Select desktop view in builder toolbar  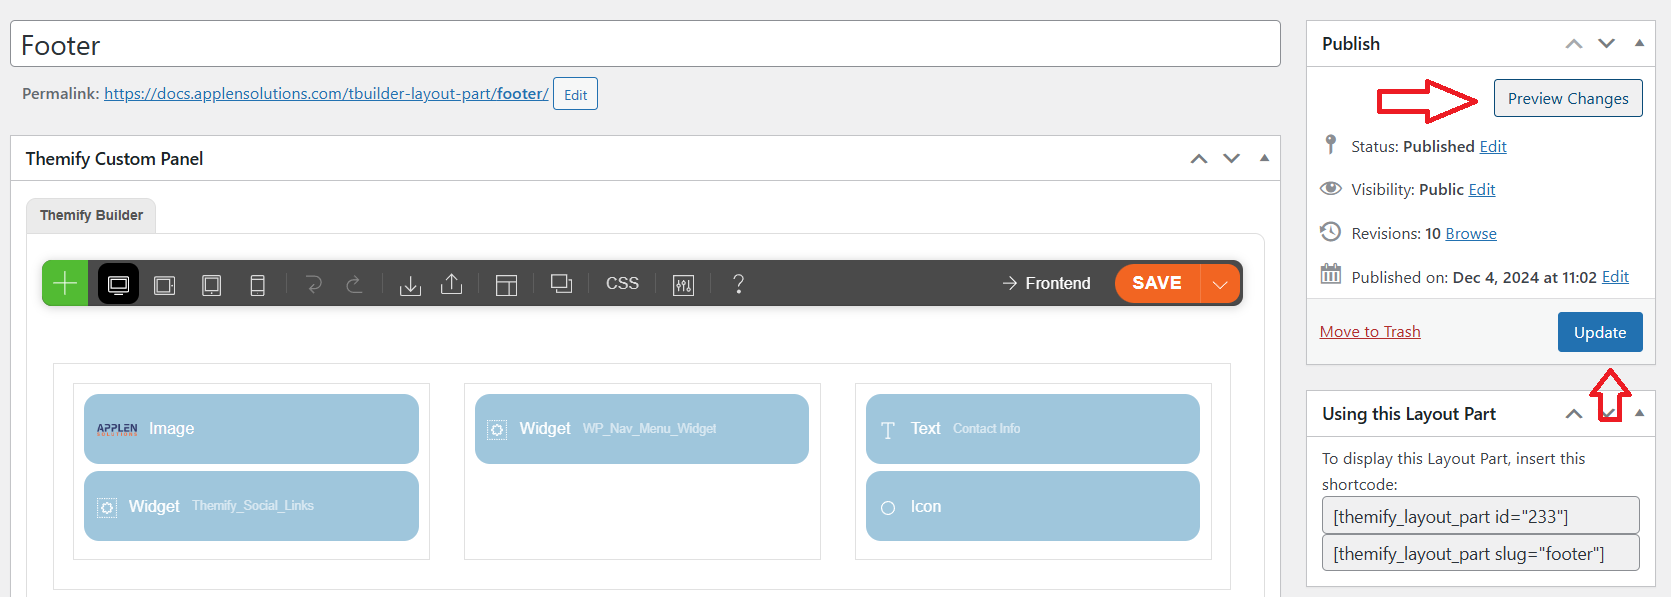(118, 284)
